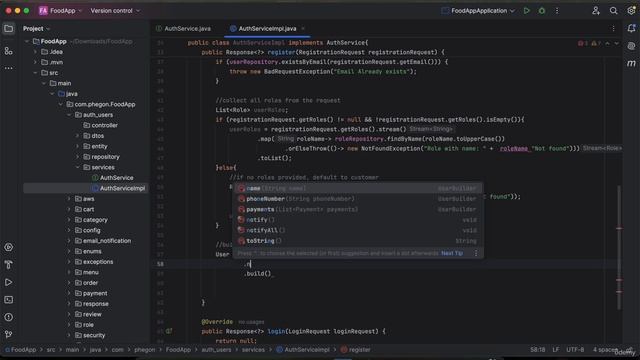Open the Notifications bell panel
Viewport: 640px width, 360px height.
pyautogui.click(x=631, y=29)
